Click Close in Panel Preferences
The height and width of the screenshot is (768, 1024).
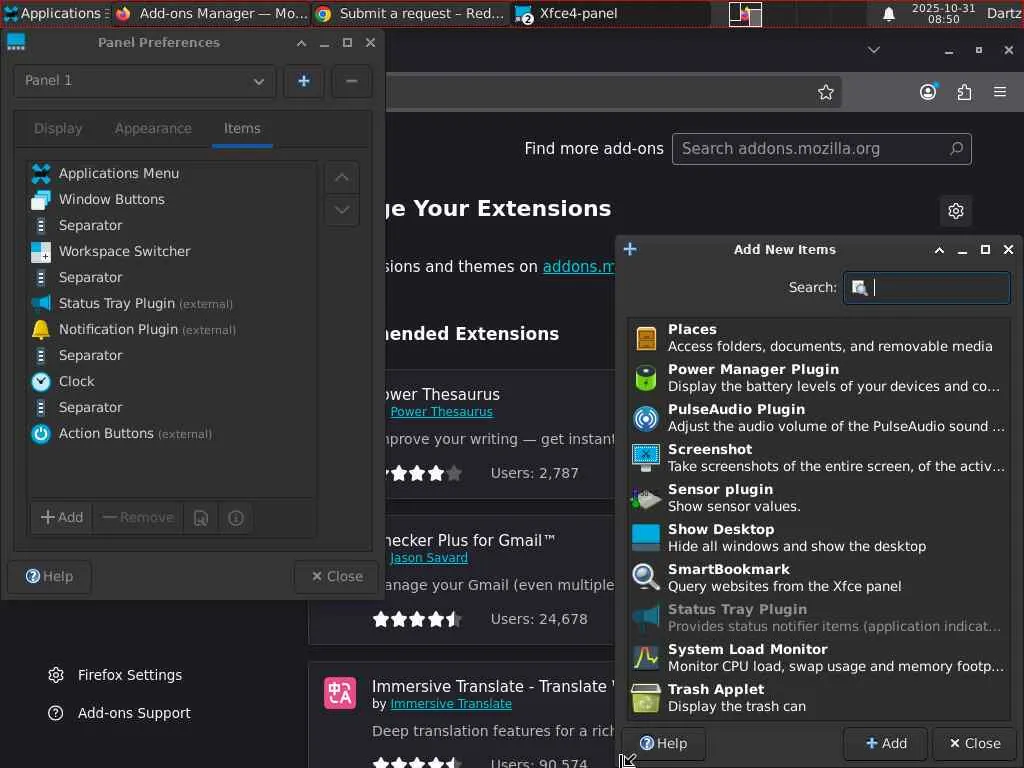pos(336,577)
